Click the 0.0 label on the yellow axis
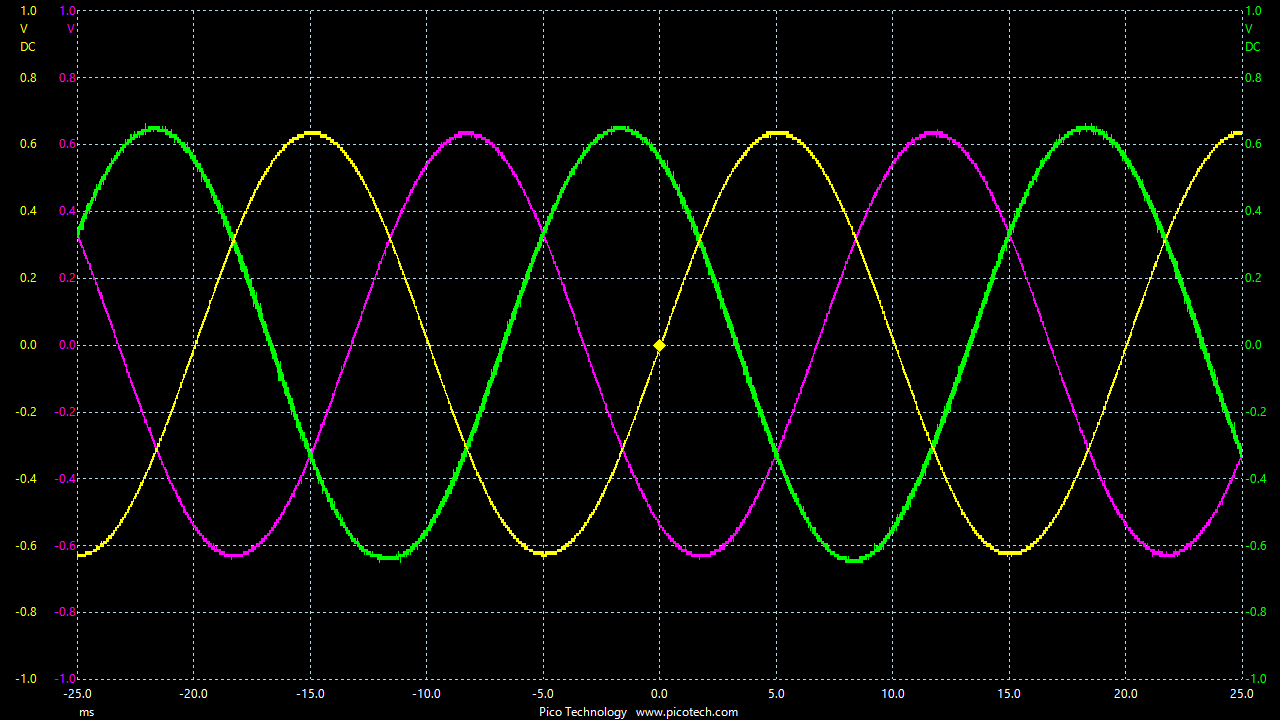Screen dimensions: 1280x720 (27, 344)
